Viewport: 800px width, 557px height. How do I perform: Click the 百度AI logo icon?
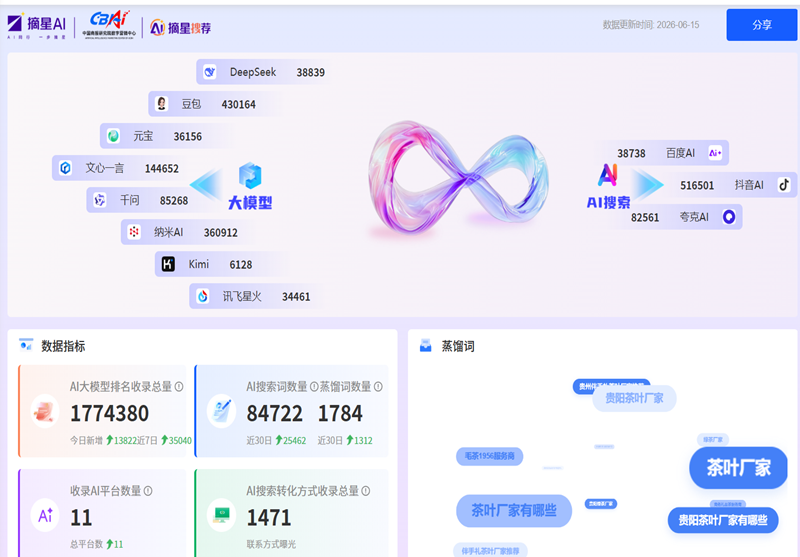(715, 153)
